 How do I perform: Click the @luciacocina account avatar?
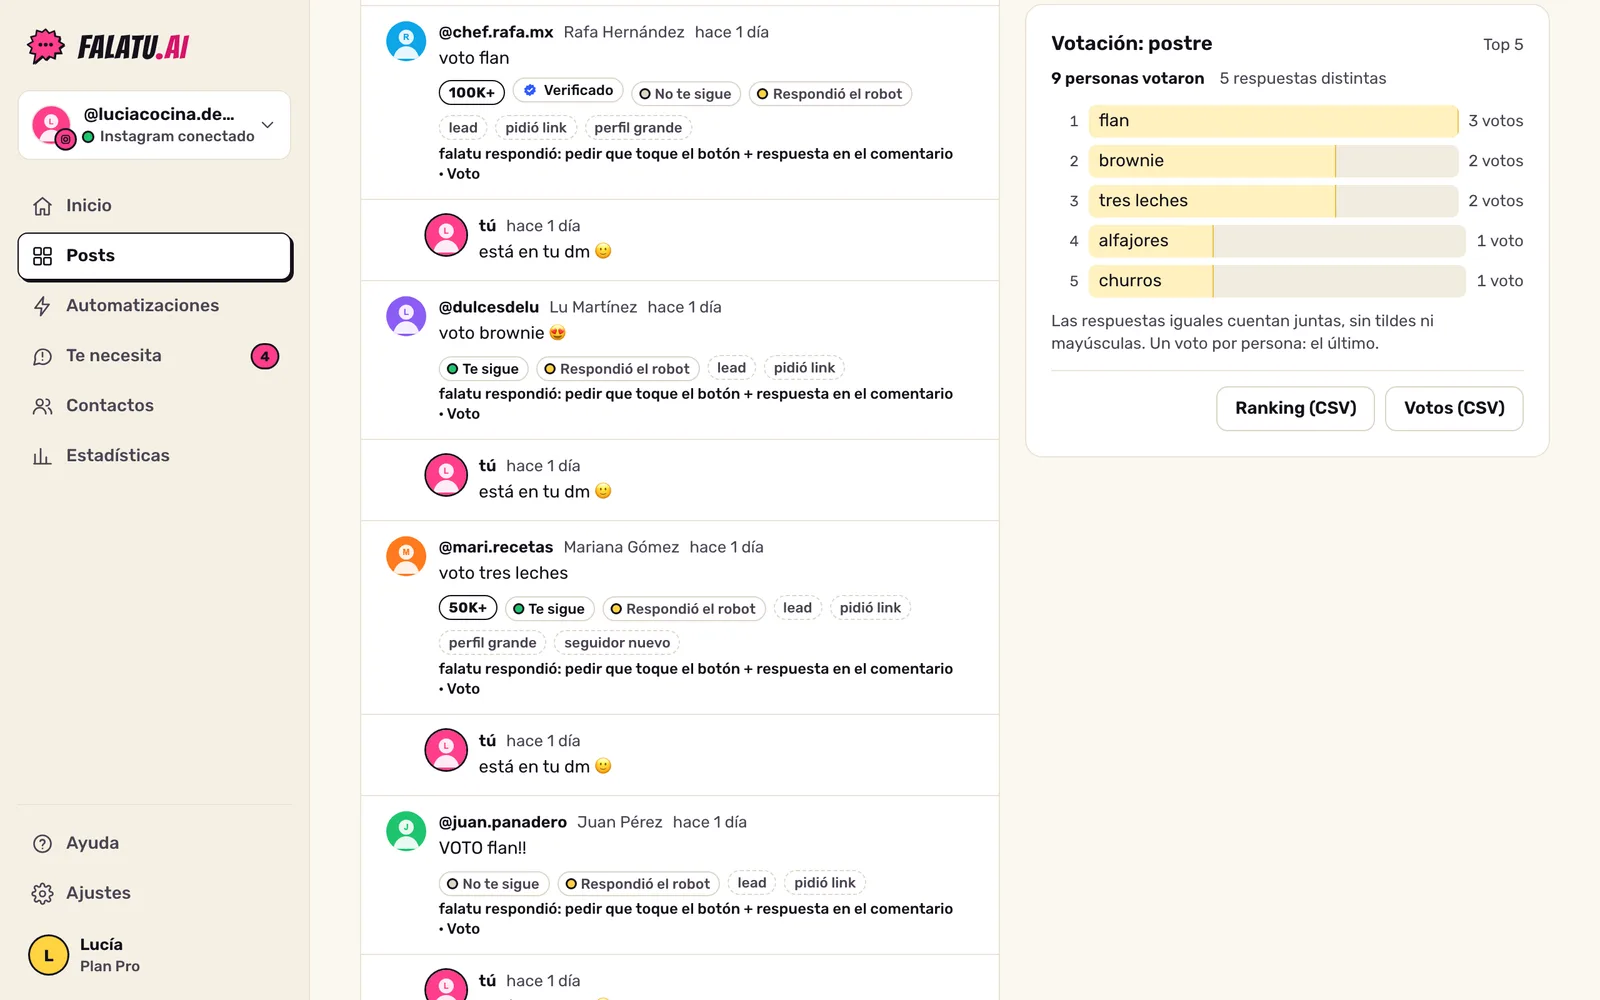pos(51,125)
